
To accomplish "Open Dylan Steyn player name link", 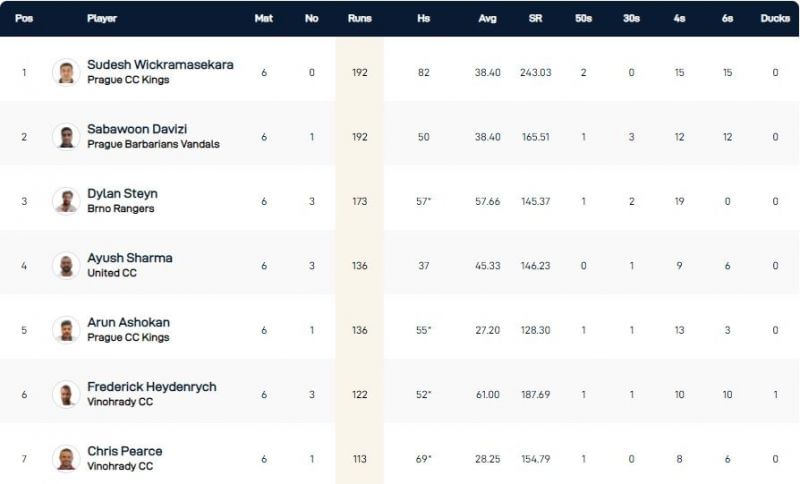I will coord(122,193).
